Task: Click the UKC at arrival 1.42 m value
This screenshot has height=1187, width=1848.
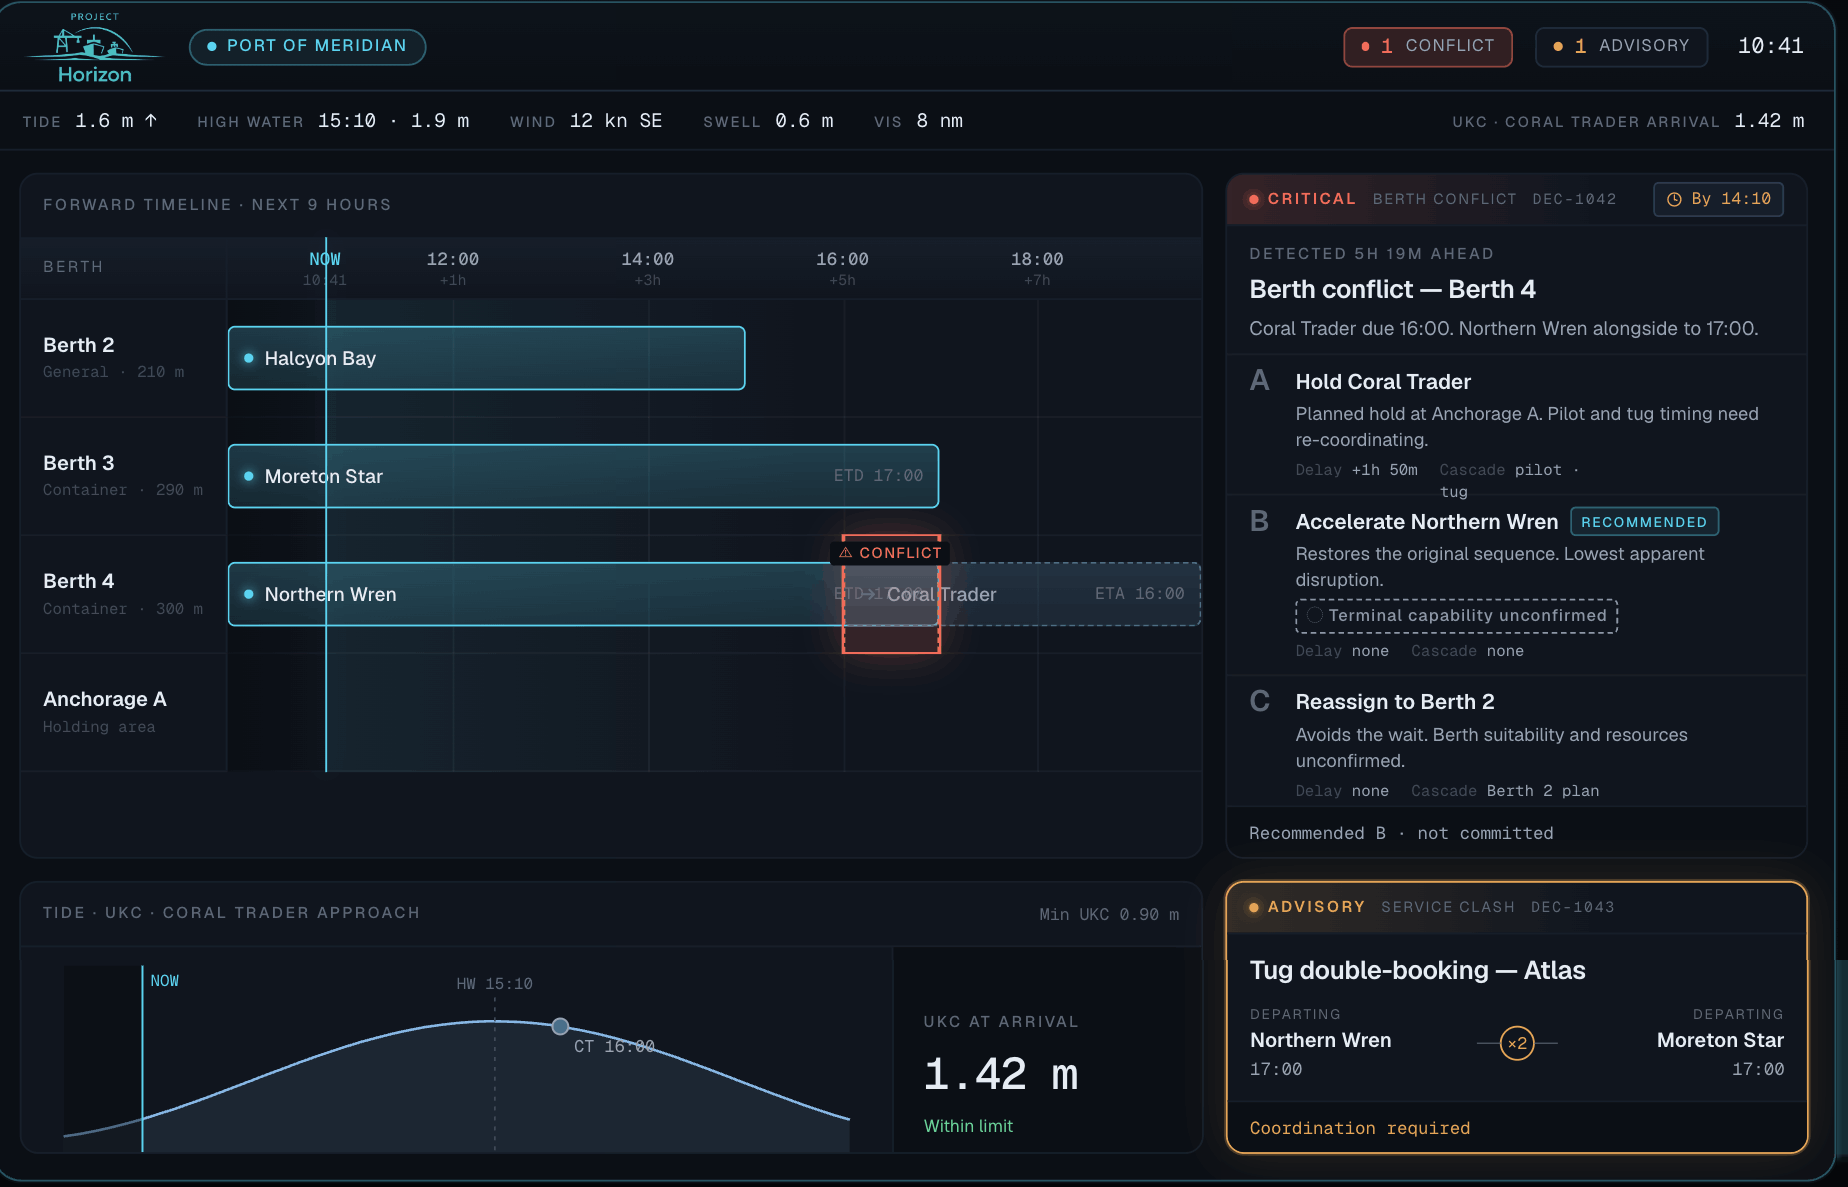Action: pyautogui.click(x=1000, y=1075)
